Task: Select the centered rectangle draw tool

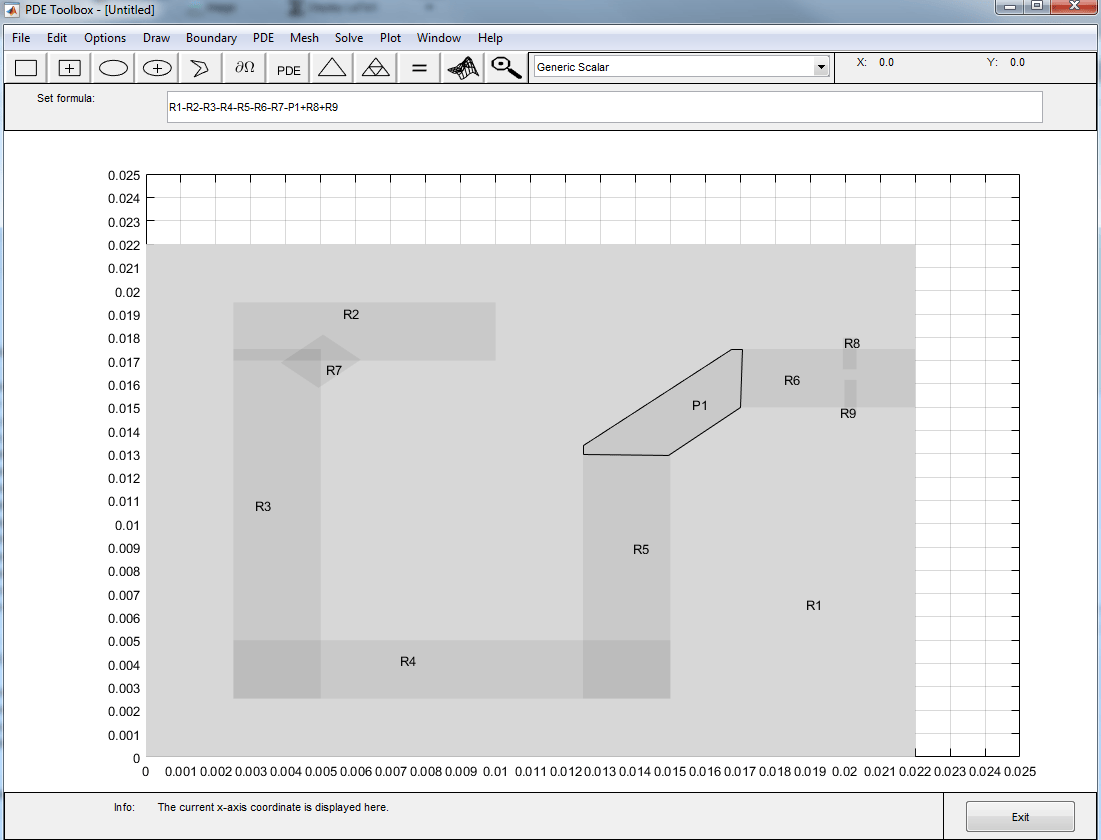Action: point(69,68)
